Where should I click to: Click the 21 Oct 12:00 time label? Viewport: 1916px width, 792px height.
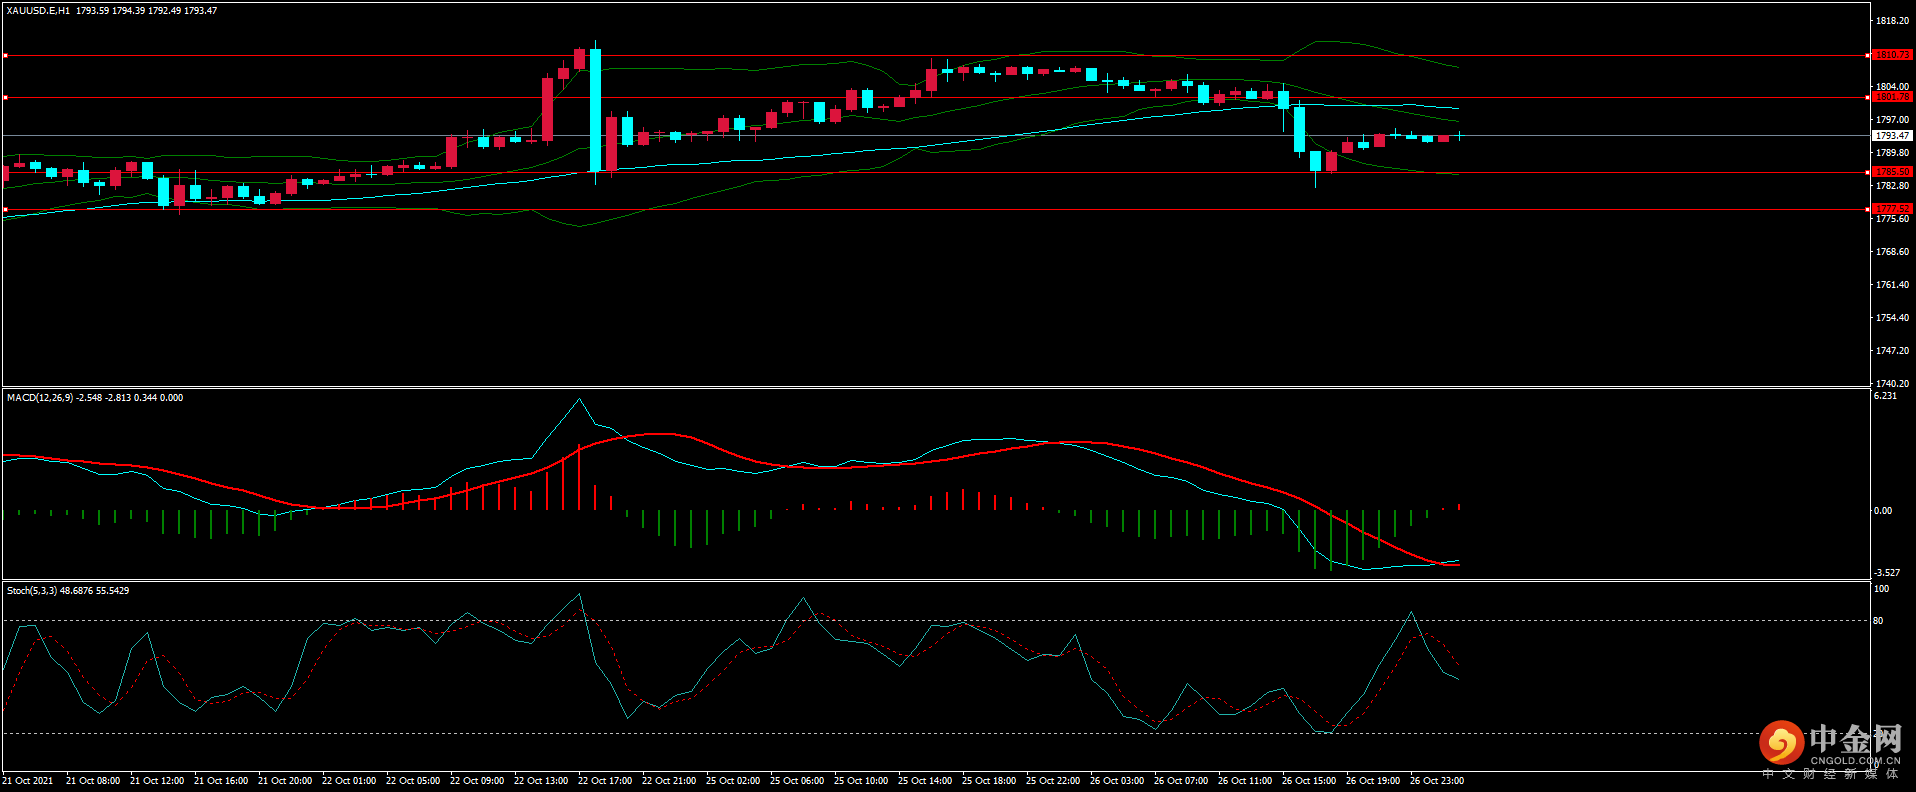[157, 781]
